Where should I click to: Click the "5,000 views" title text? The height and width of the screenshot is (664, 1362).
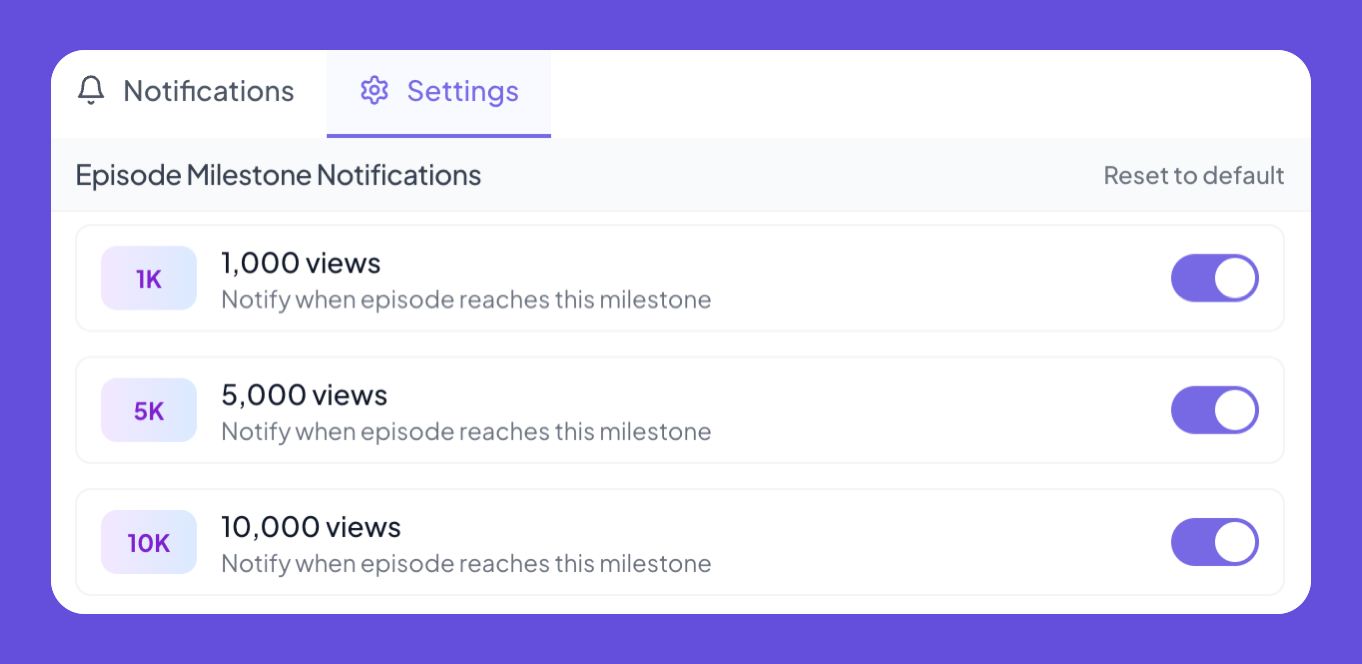click(x=304, y=396)
